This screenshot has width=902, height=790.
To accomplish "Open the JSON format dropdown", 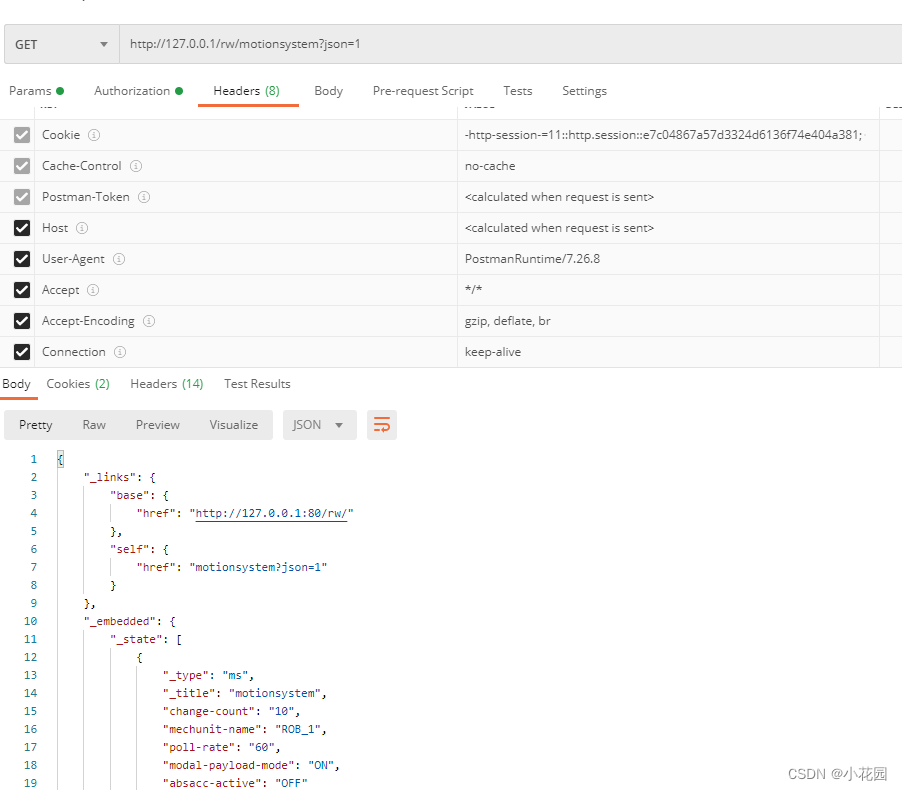I will click(319, 425).
